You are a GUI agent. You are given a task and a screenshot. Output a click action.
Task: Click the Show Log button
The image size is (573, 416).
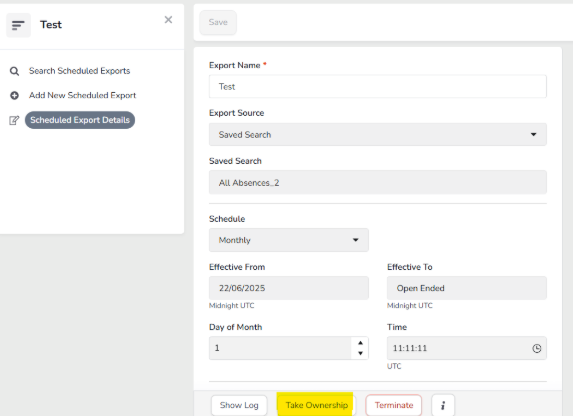[239, 405]
